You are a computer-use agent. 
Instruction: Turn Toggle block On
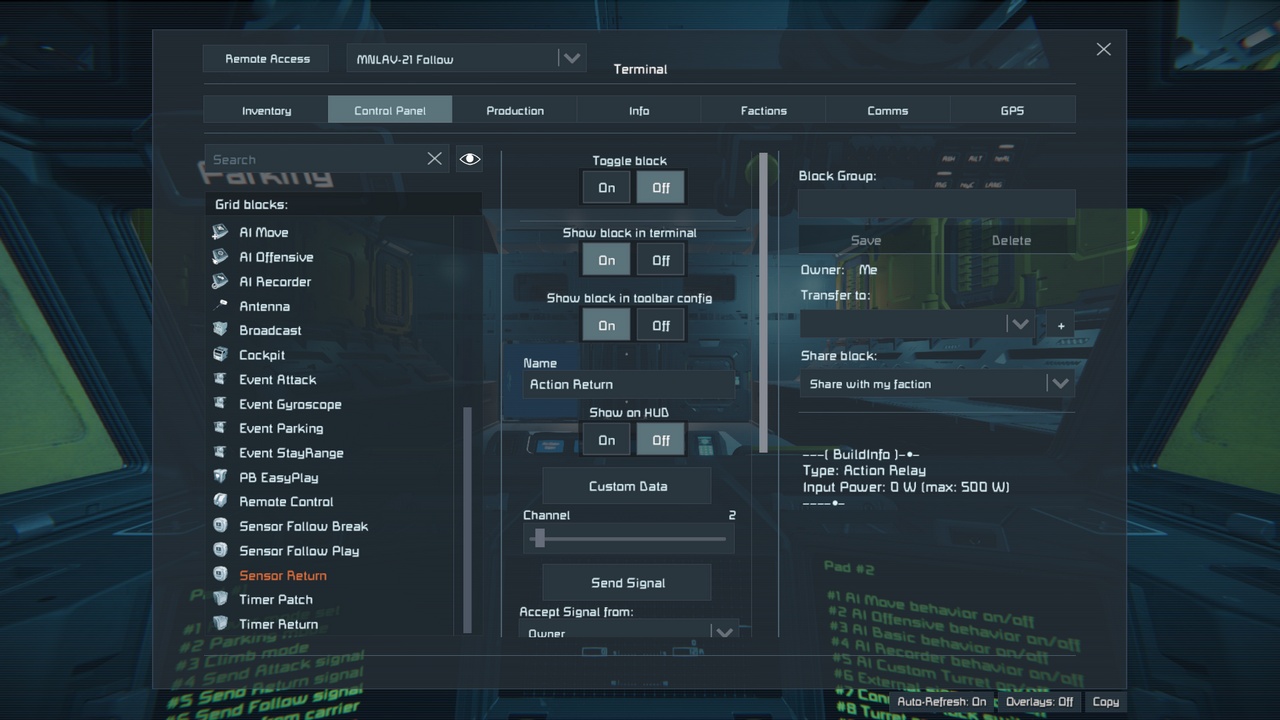(607, 188)
